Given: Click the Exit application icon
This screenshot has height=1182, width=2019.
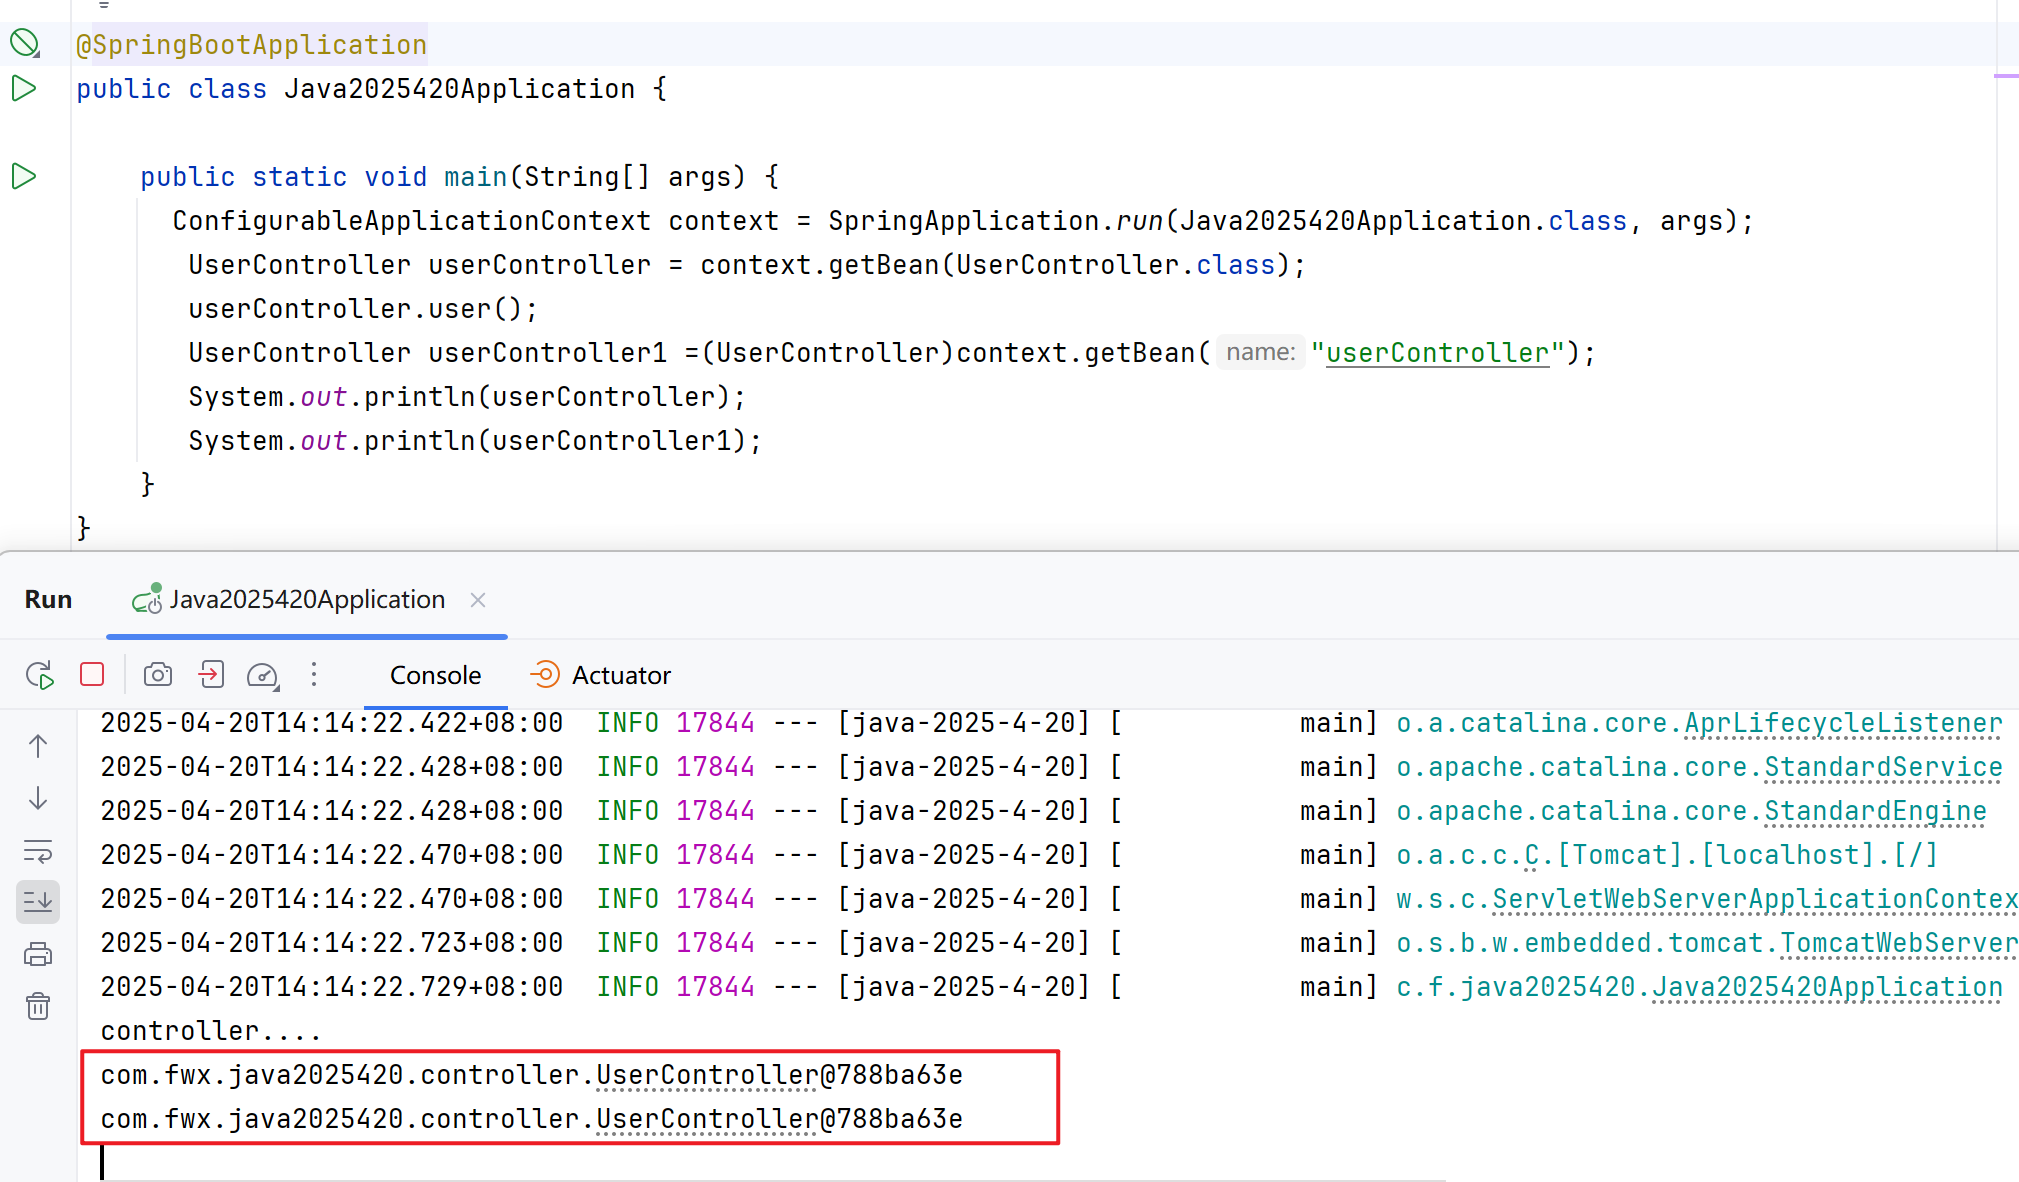Looking at the screenshot, I should pyautogui.click(x=211, y=675).
